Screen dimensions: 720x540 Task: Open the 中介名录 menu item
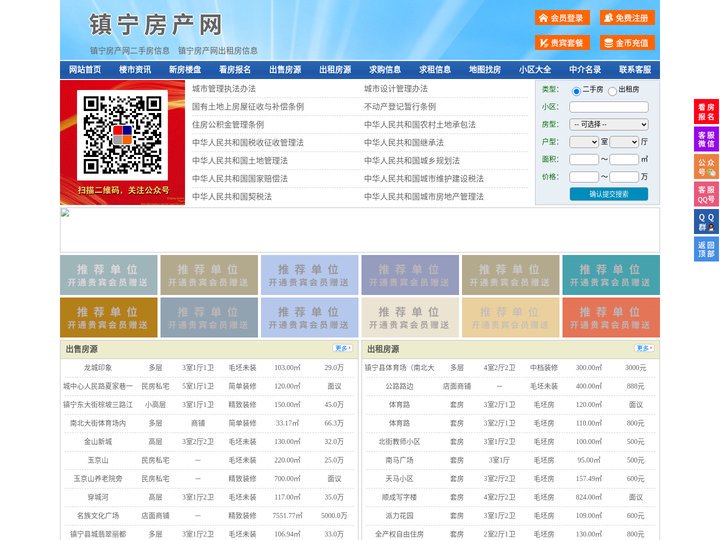585,69
